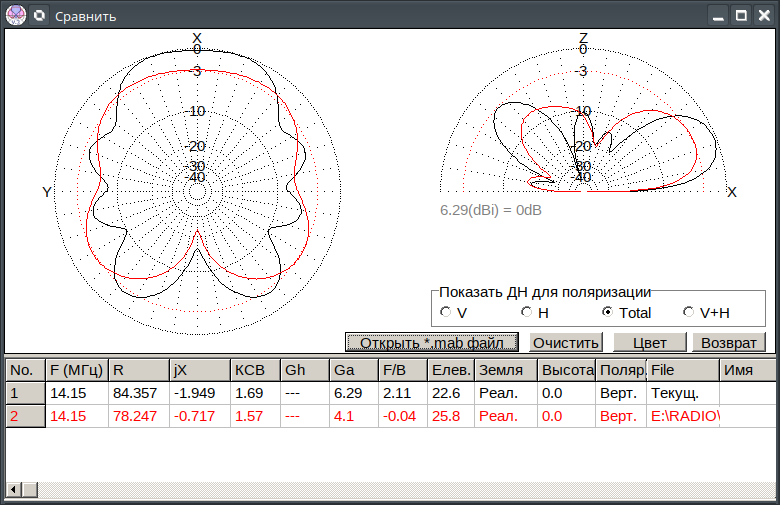The height and width of the screenshot is (505, 780).
Task: Click the F (МГц) column header
Action: click(x=77, y=369)
